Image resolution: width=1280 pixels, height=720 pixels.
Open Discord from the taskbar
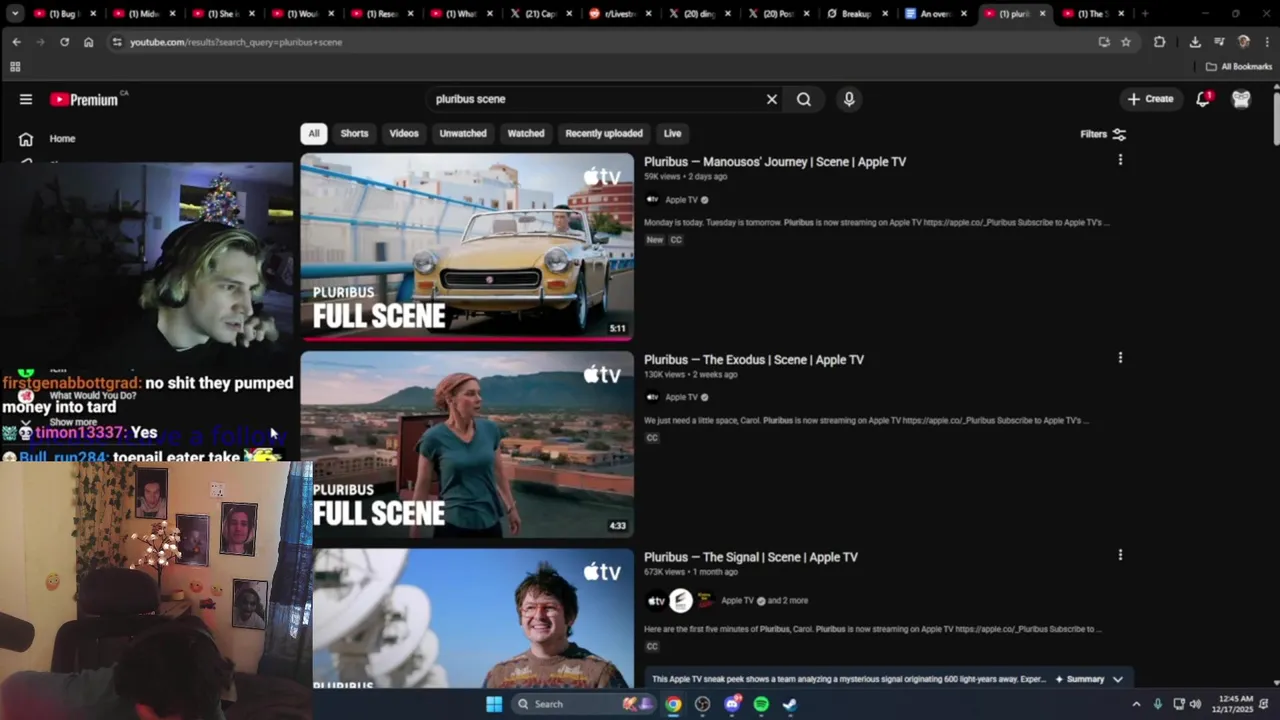pyautogui.click(x=732, y=704)
